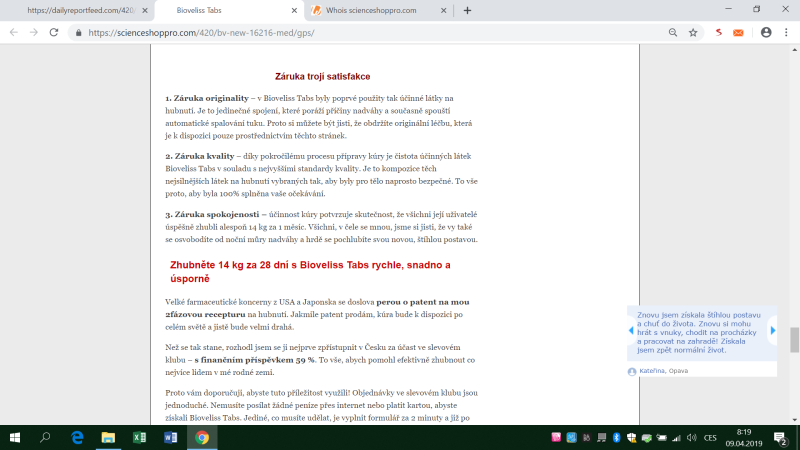Open the pink tray icon

[556, 437]
